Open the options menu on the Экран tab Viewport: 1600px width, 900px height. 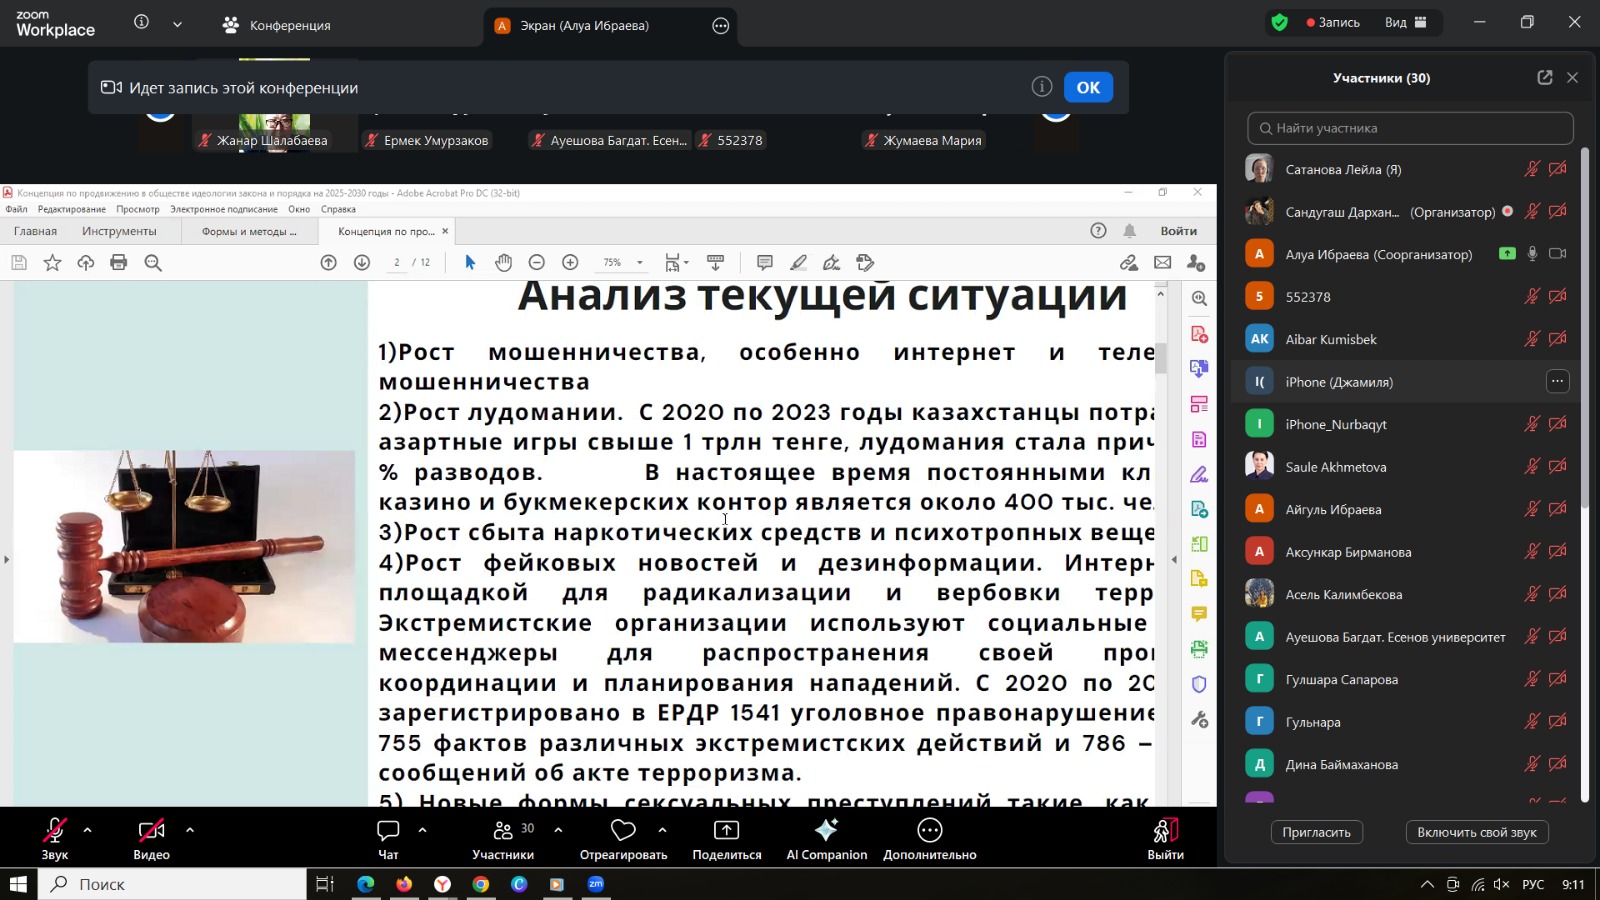point(721,26)
